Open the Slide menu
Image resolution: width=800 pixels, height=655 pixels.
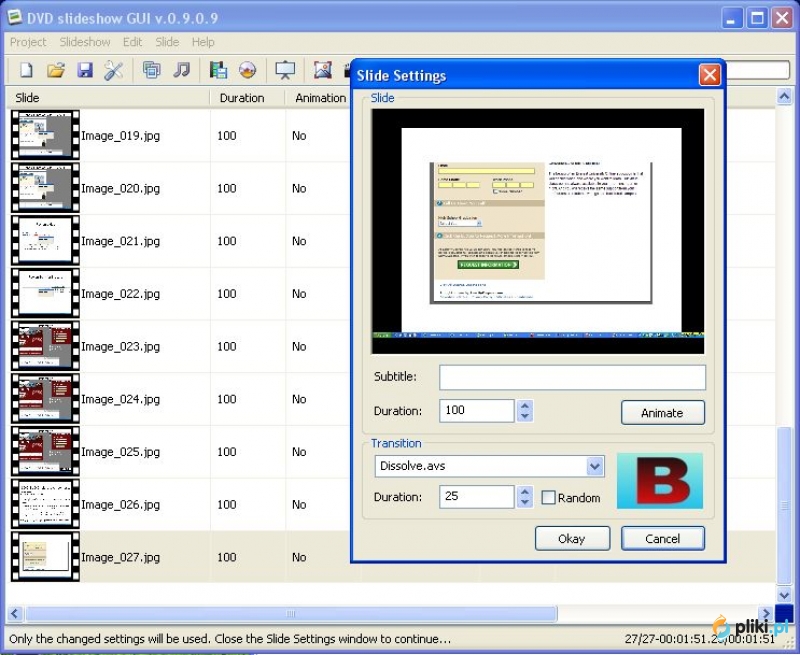pos(167,42)
